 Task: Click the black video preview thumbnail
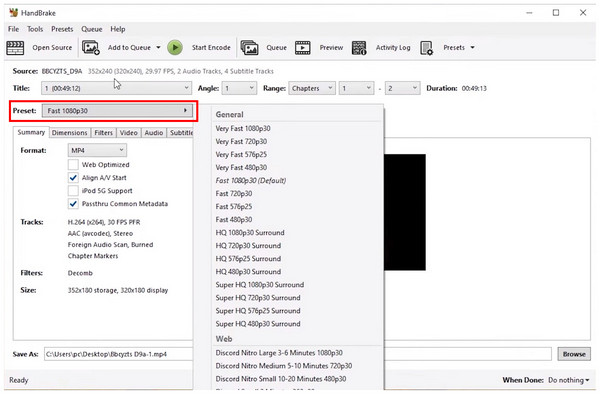point(405,212)
